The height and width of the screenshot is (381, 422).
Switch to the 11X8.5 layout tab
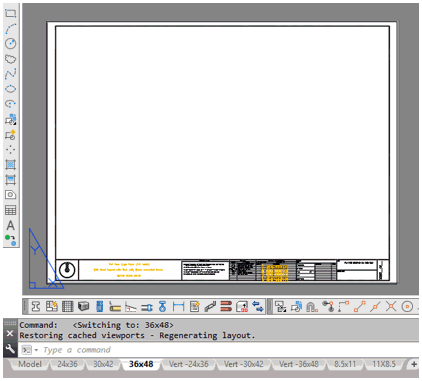coord(384,364)
